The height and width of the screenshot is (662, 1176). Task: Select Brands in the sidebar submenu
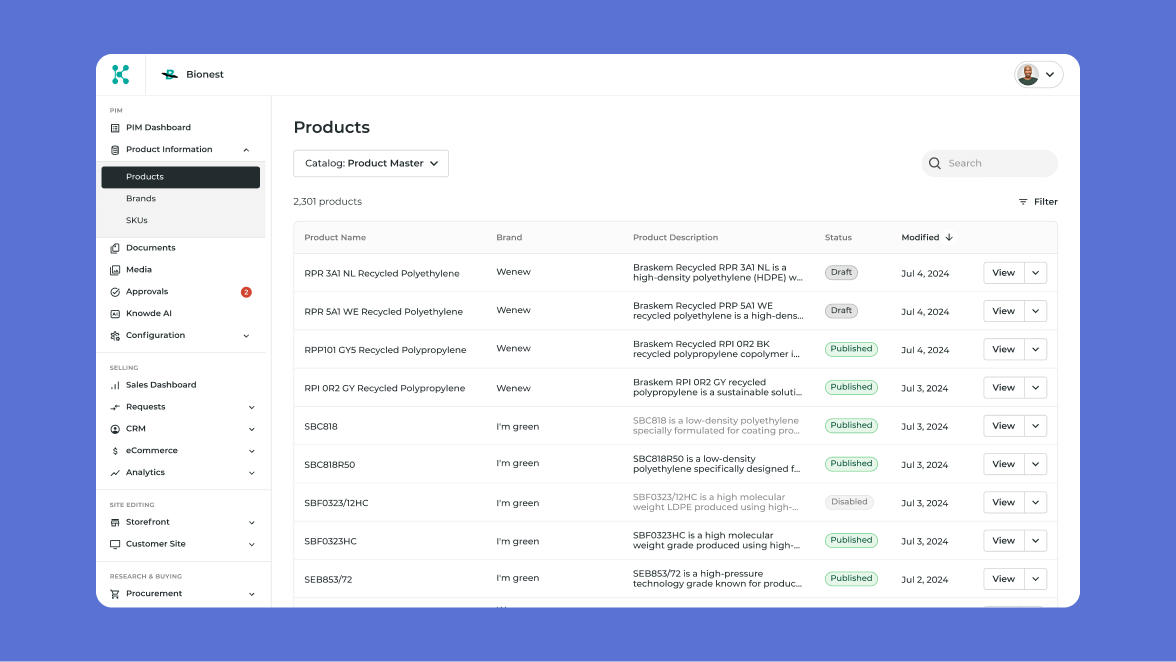(x=141, y=199)
